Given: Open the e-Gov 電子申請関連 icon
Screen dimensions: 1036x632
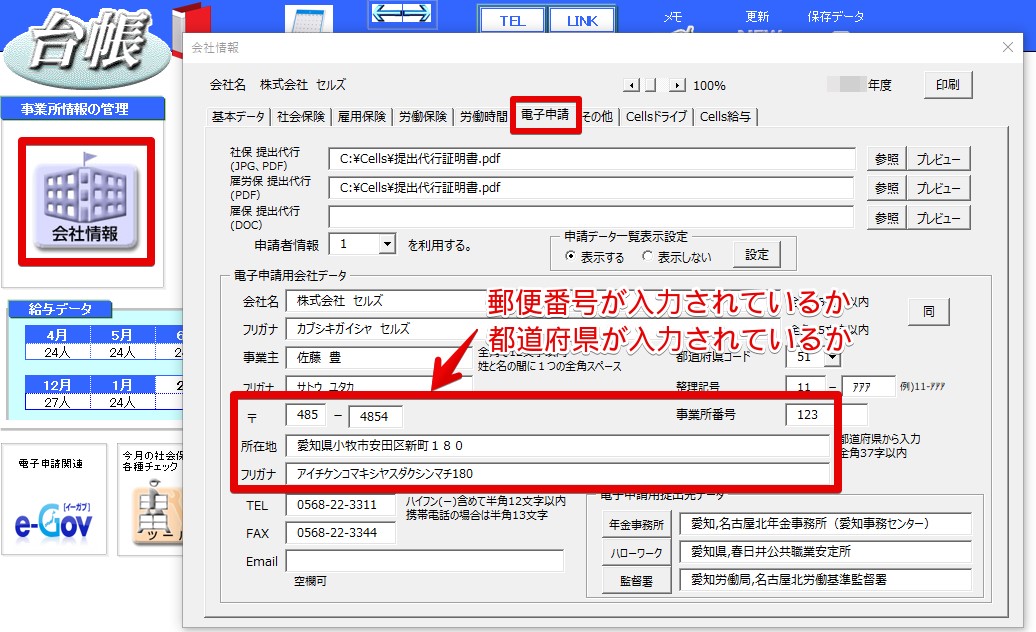Looking at the screenshot, I should pos(54,499).
